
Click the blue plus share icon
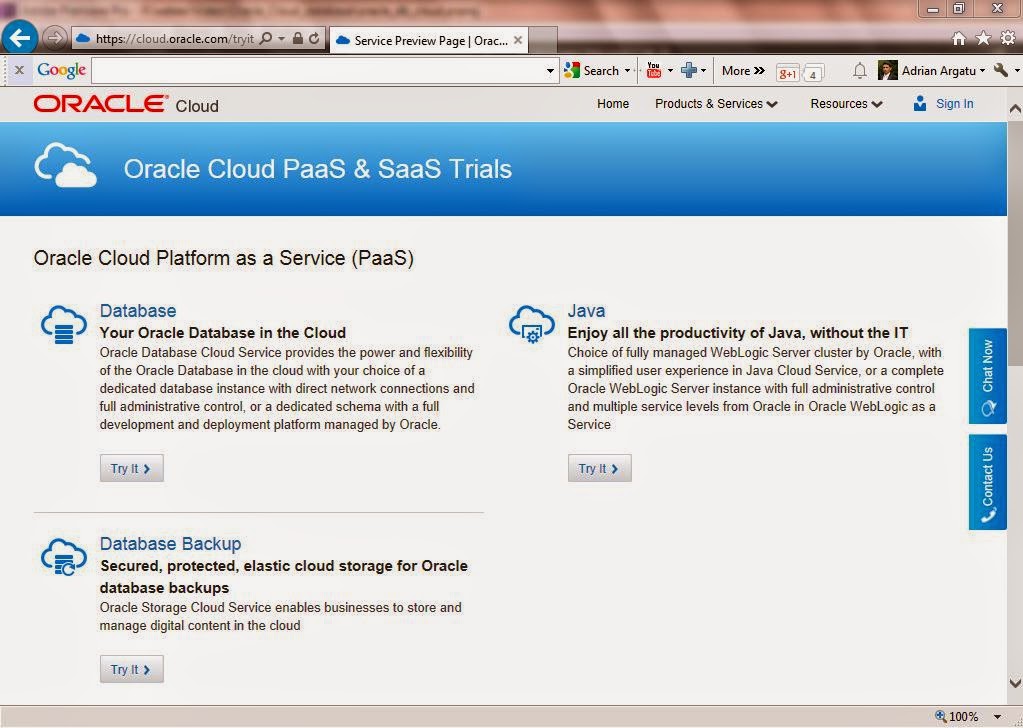coord(688,70)
